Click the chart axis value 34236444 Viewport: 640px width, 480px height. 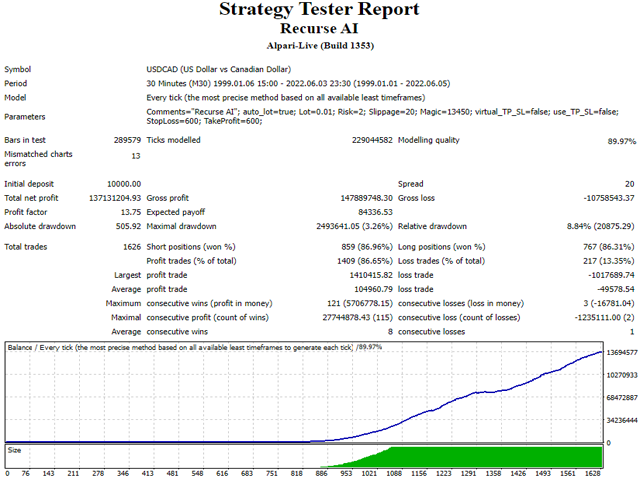(x=622, y=420)
